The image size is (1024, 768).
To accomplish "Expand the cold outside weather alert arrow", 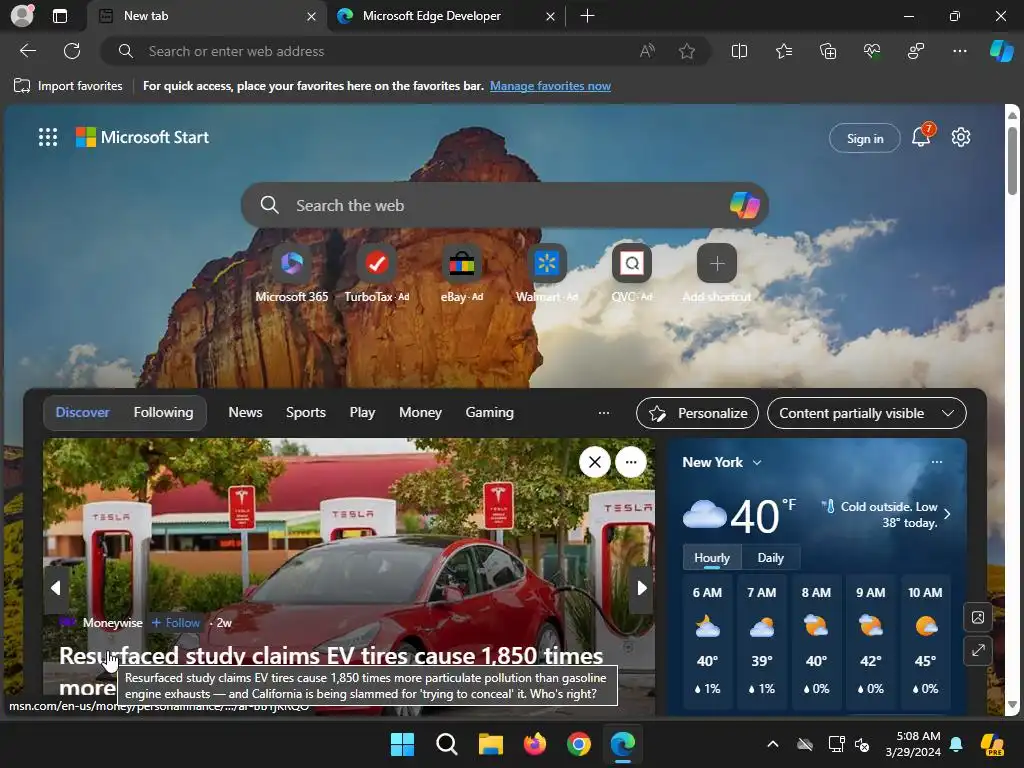I will (x=947, y=514).
